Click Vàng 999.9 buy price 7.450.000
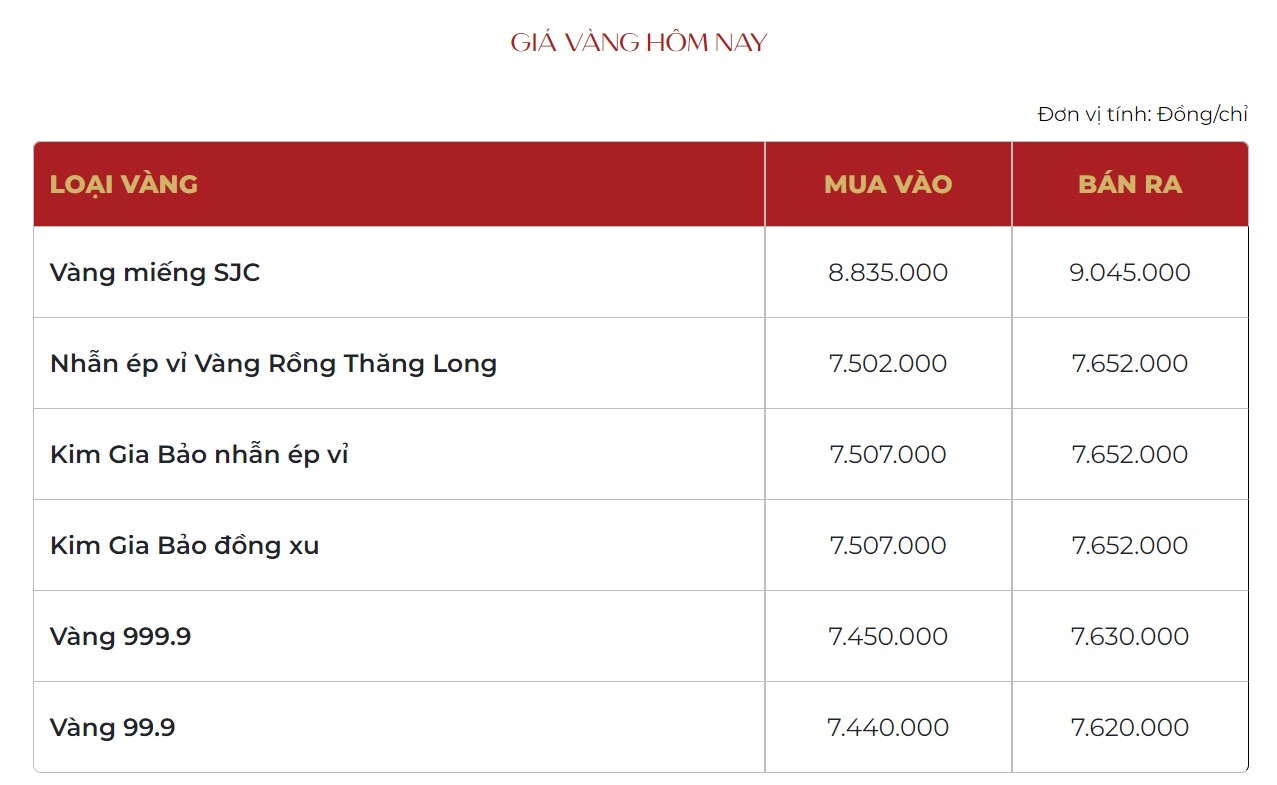Screen dimensions: 1277x785 pos(888,637)
